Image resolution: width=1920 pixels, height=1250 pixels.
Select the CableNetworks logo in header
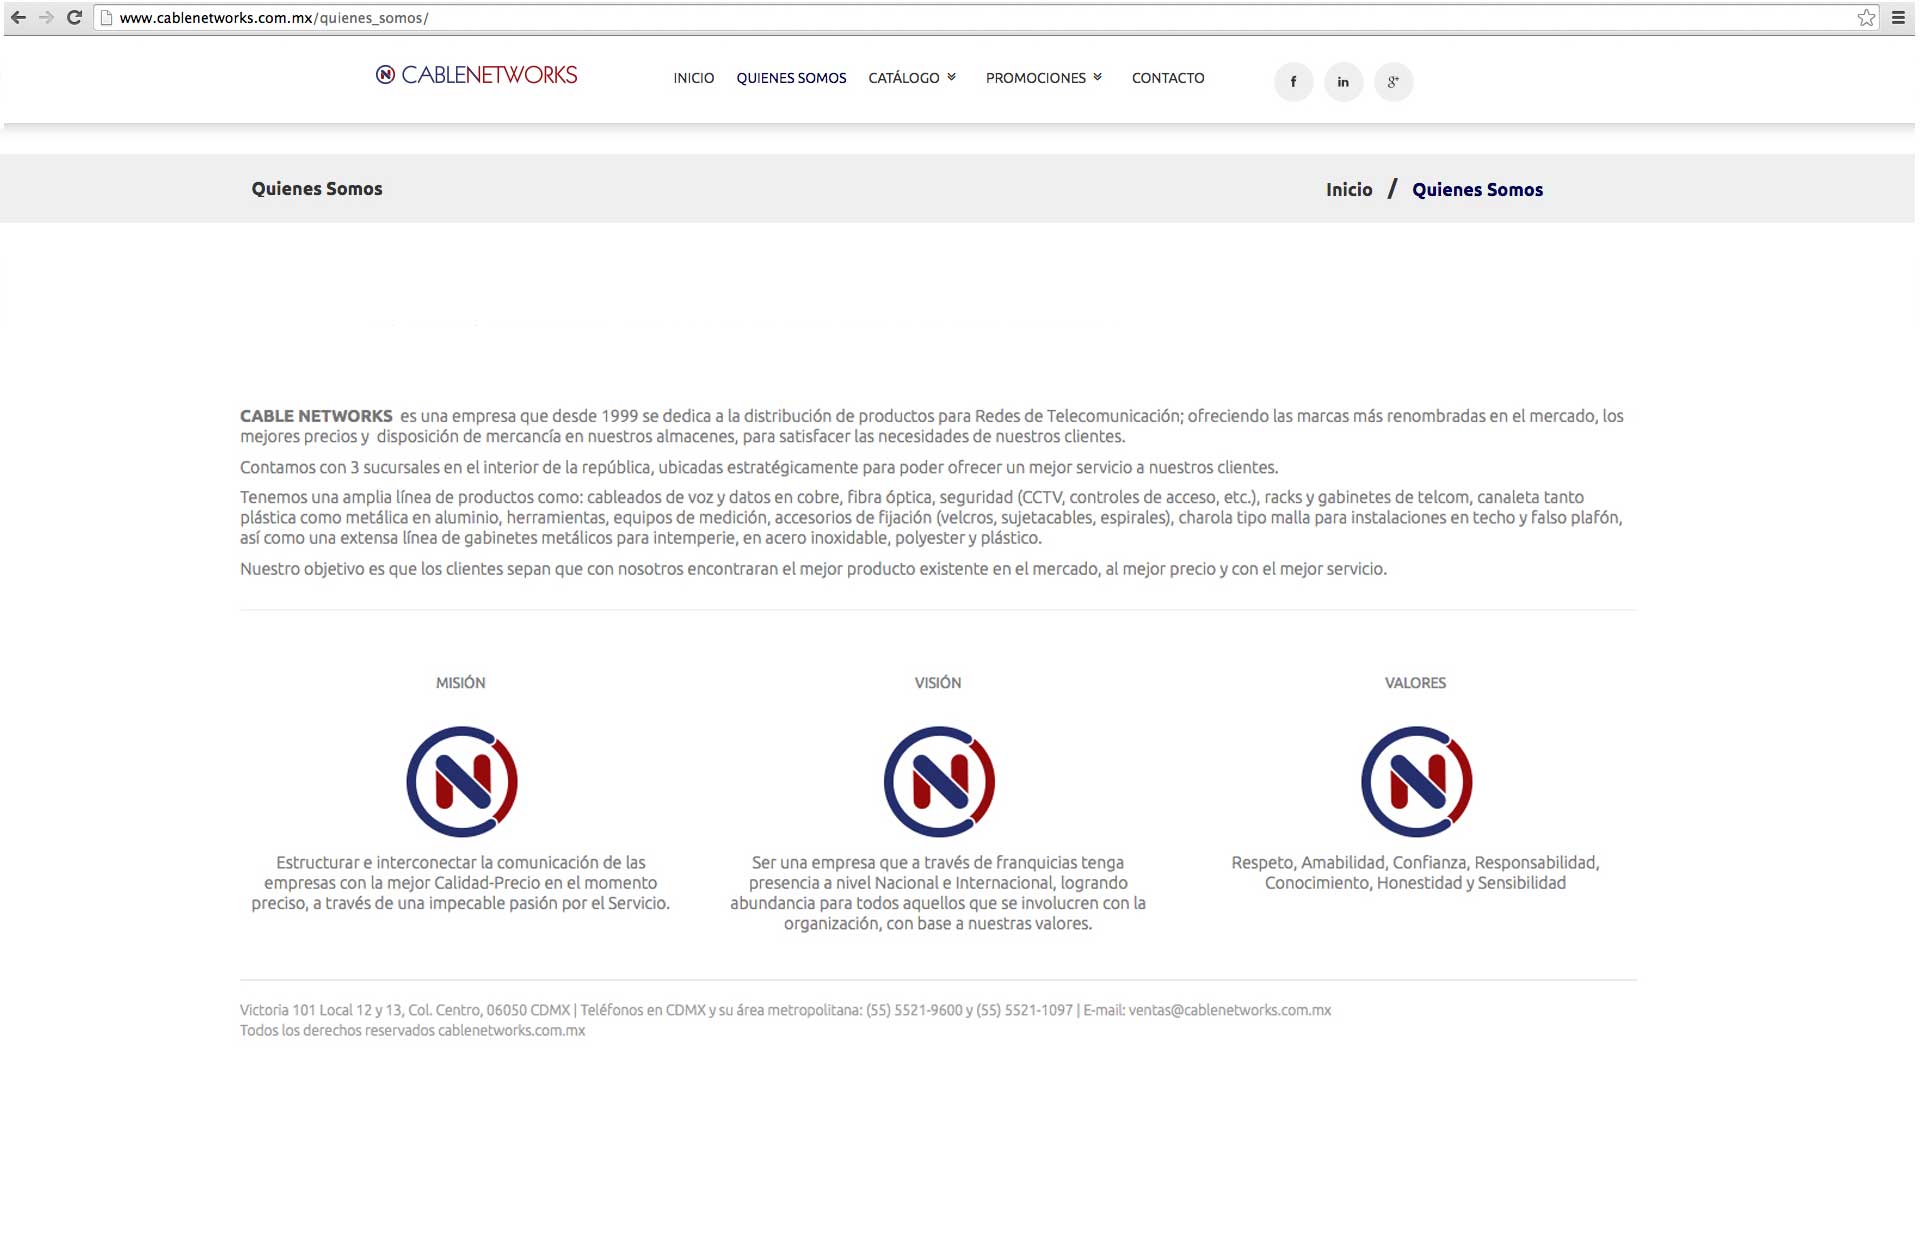click(x=476, y=75)
